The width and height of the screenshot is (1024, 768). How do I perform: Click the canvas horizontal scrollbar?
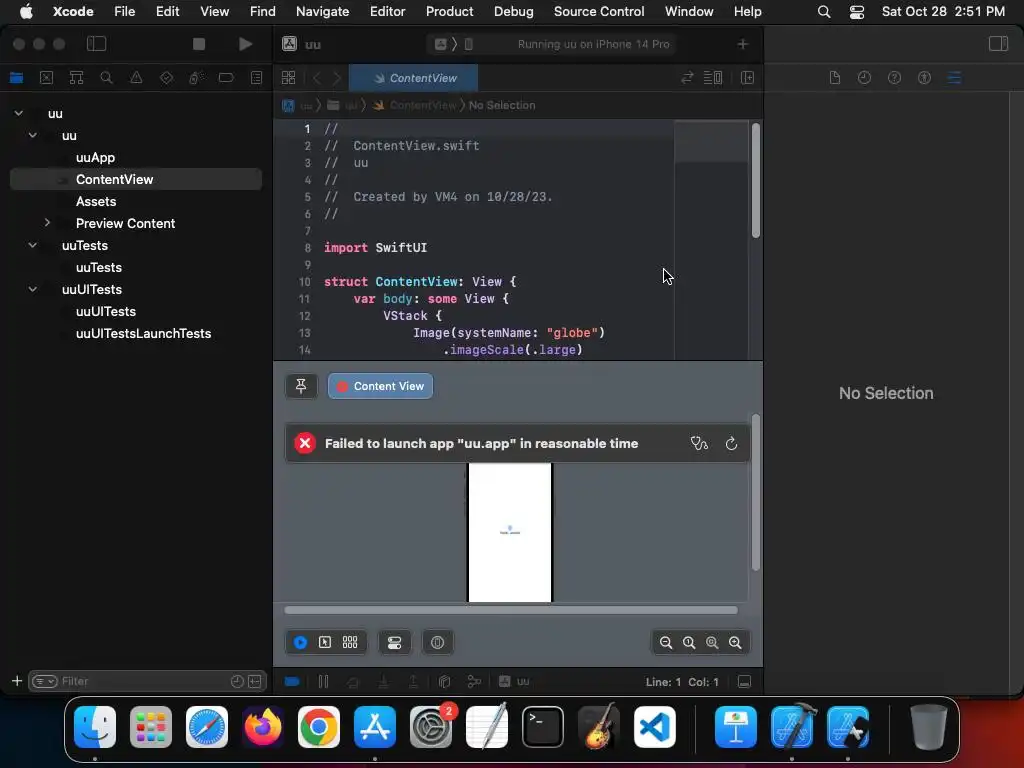(x=511, y=610)
